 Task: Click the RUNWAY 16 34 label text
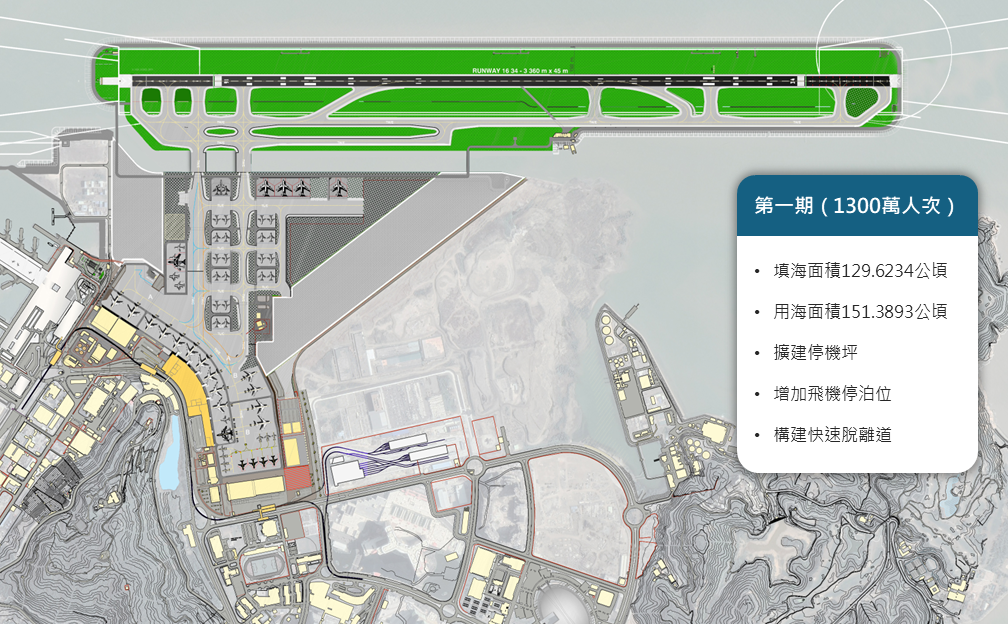click(x=520, y=72)
